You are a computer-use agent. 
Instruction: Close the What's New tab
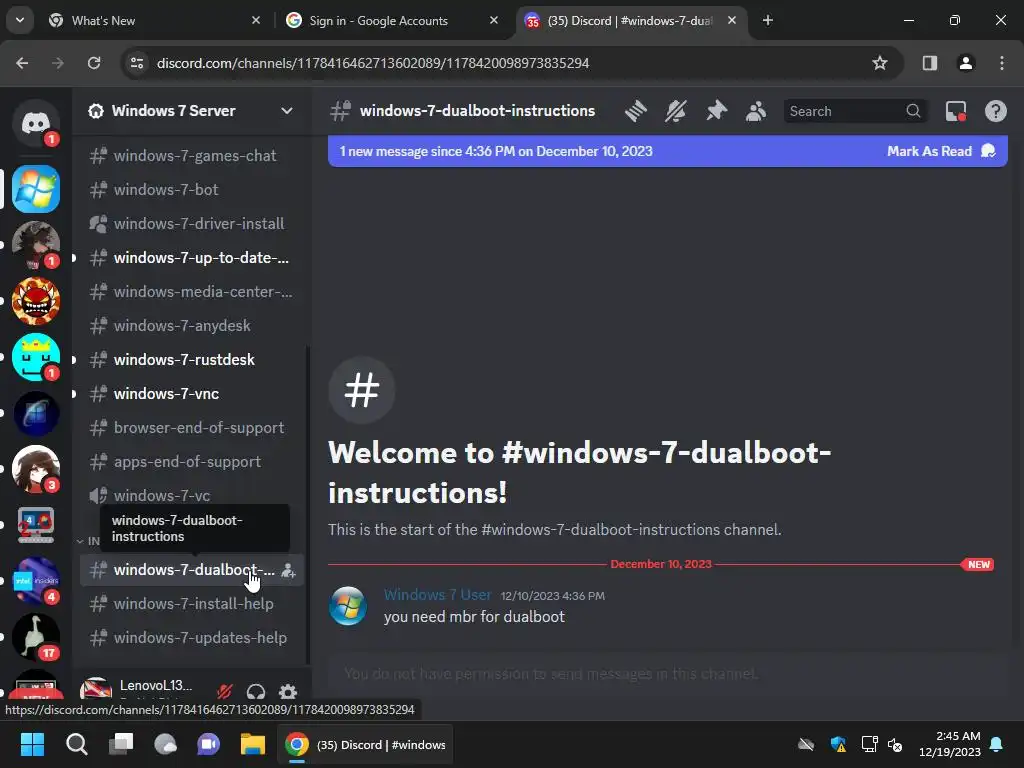point(256,20)
